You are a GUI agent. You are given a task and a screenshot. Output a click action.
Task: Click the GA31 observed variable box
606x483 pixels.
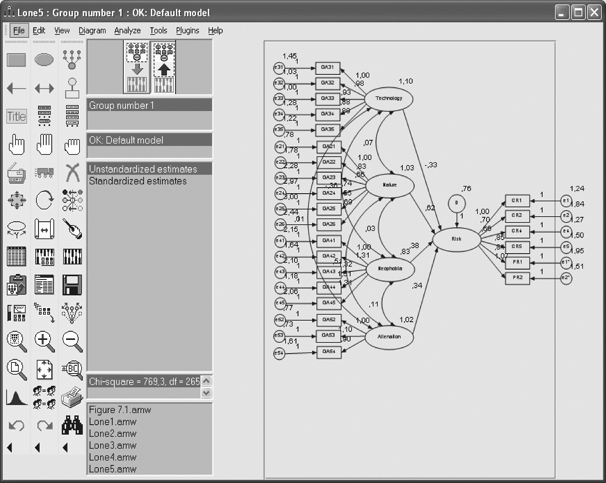327,67
